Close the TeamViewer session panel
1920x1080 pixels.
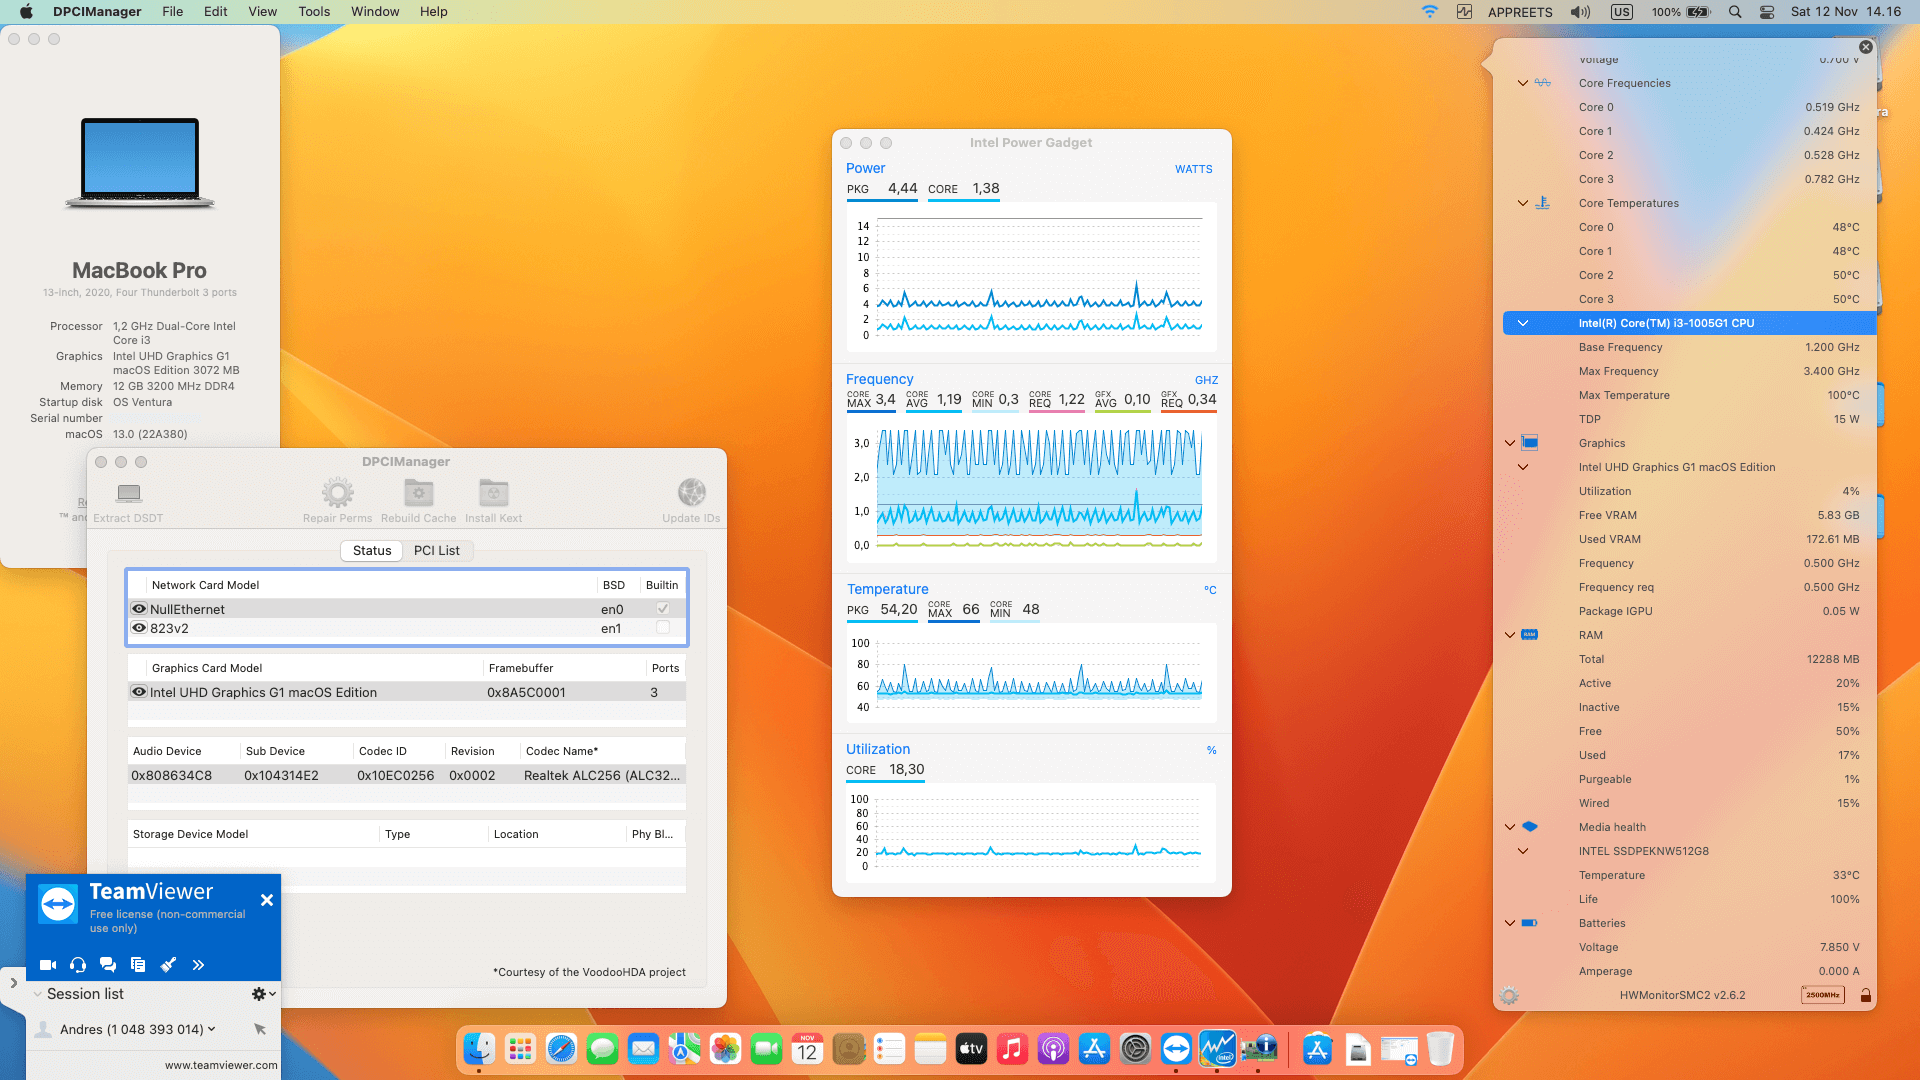coord(267,900)
